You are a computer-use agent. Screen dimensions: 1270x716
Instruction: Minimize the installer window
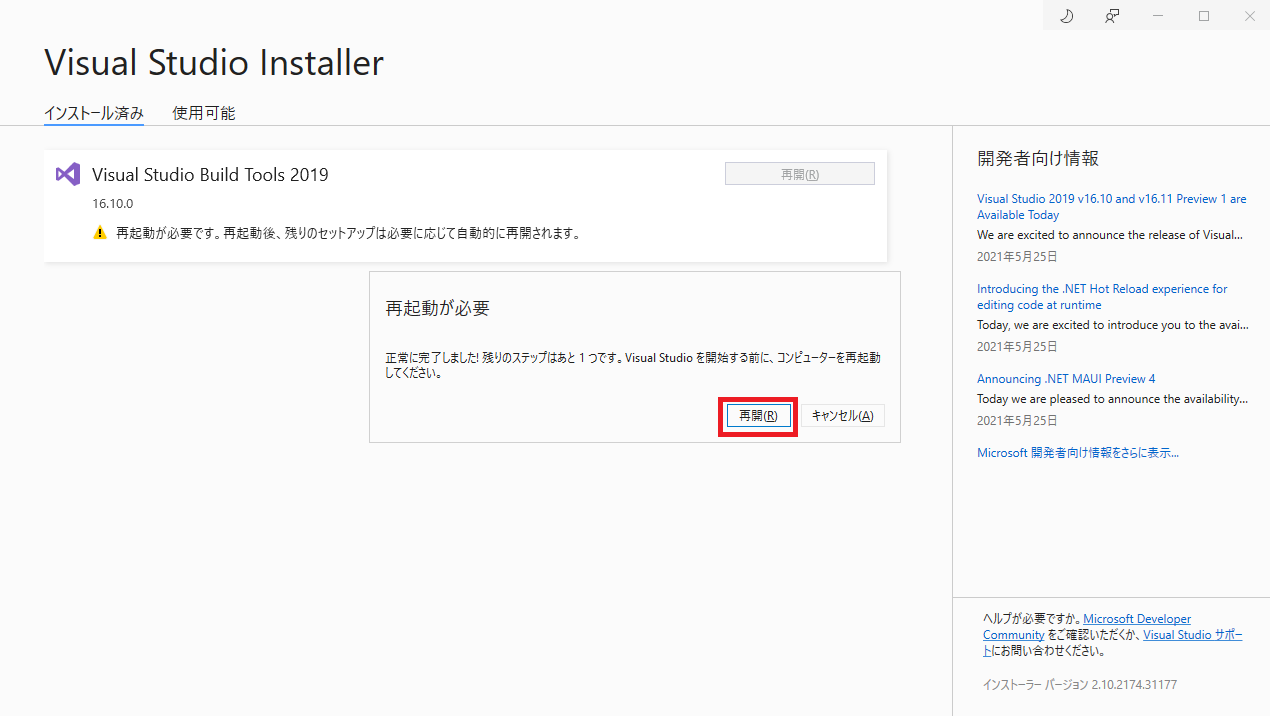point(1158,16)
